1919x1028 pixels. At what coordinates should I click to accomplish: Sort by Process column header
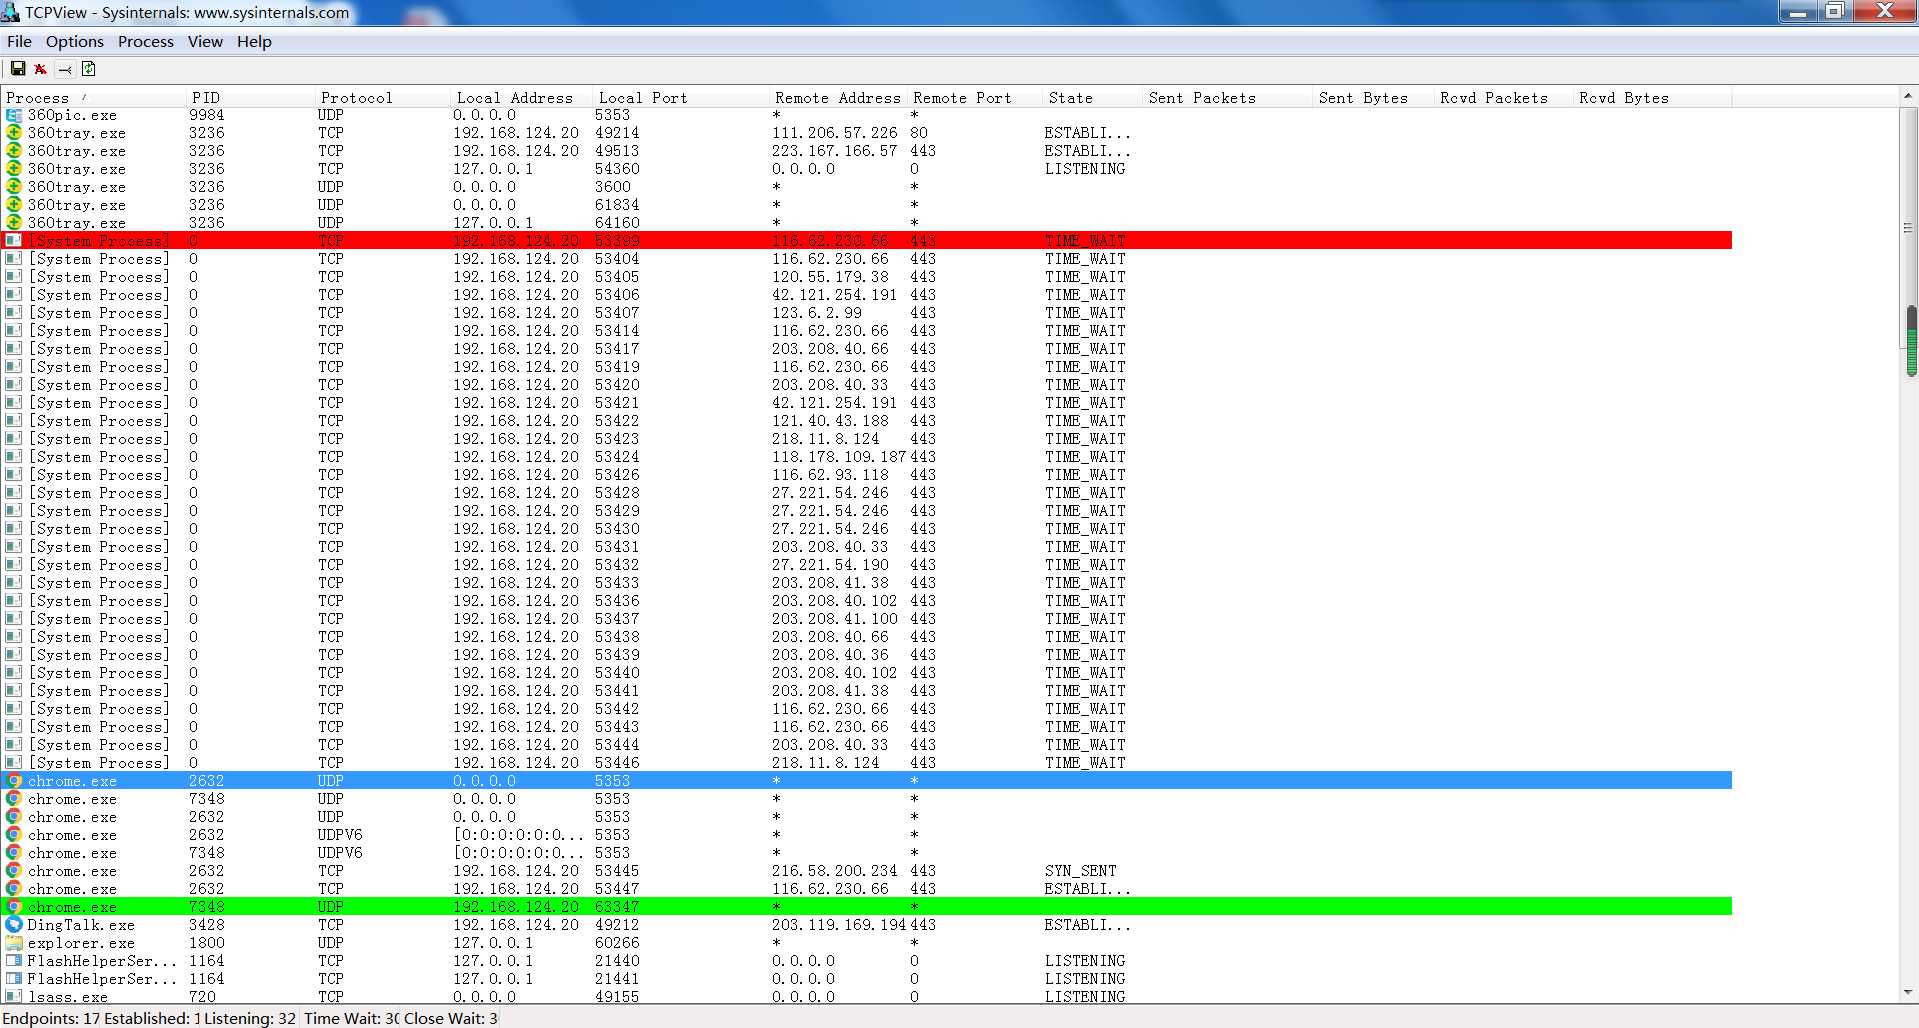point(93,98)
